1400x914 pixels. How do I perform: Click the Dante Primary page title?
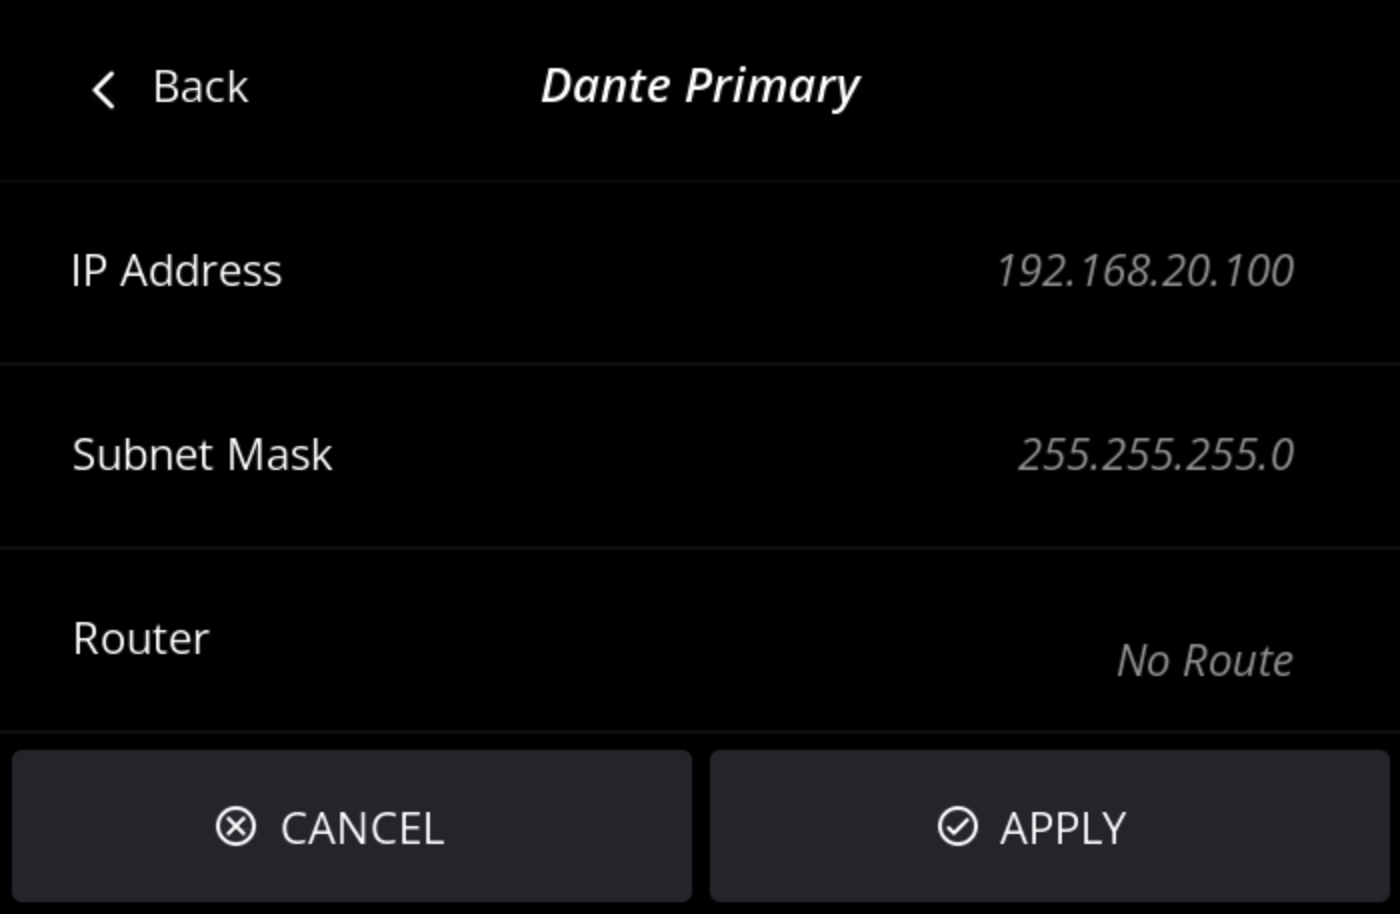pos(700,87)
